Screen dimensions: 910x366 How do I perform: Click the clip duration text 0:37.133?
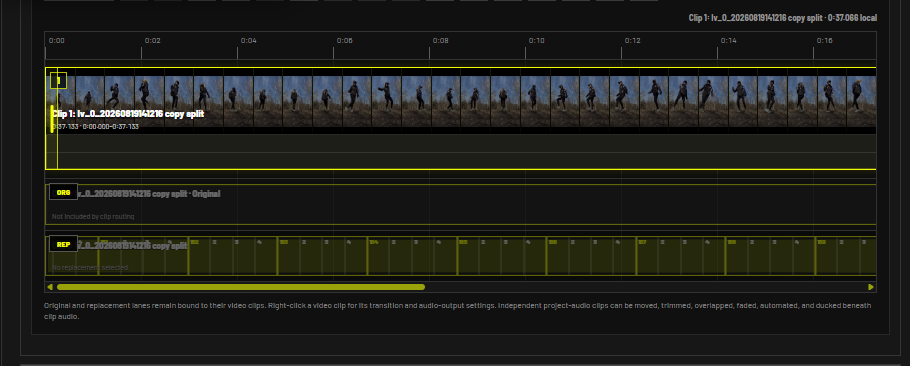pyautogui.click(x=65, y=126)
